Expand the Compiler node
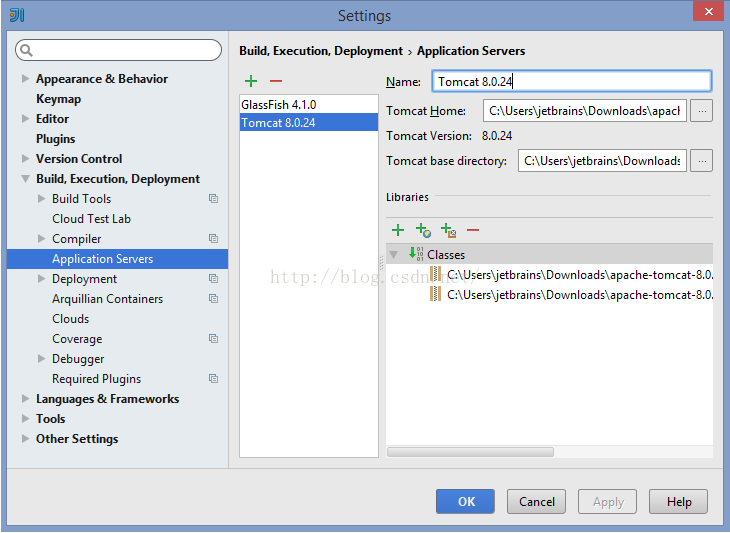The width and height of the screenshot is (730, 533). [41, 238]
